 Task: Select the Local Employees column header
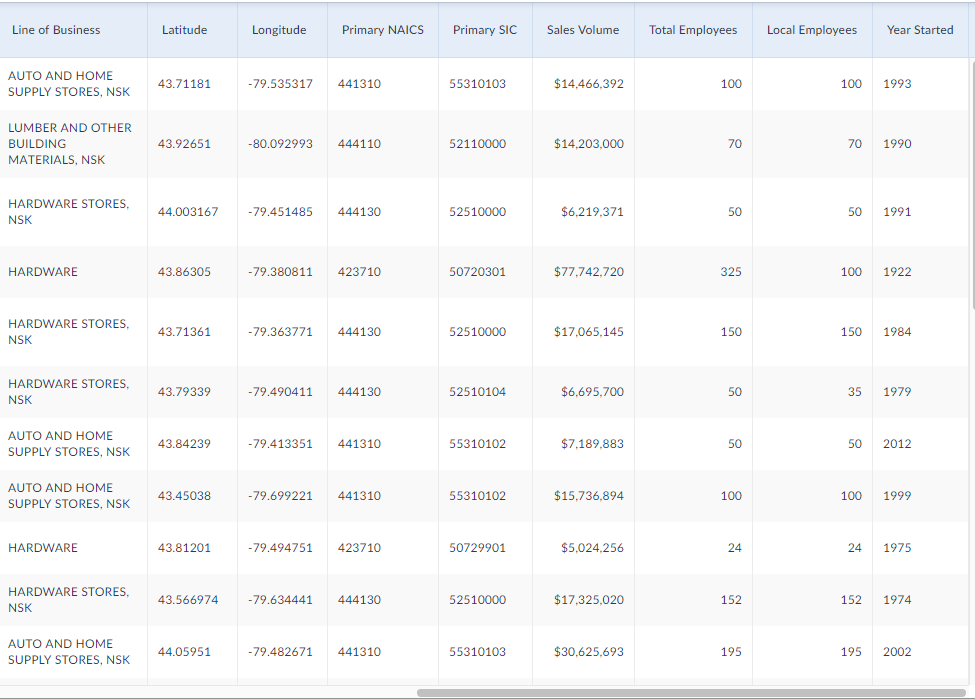[x=811, y=30]
